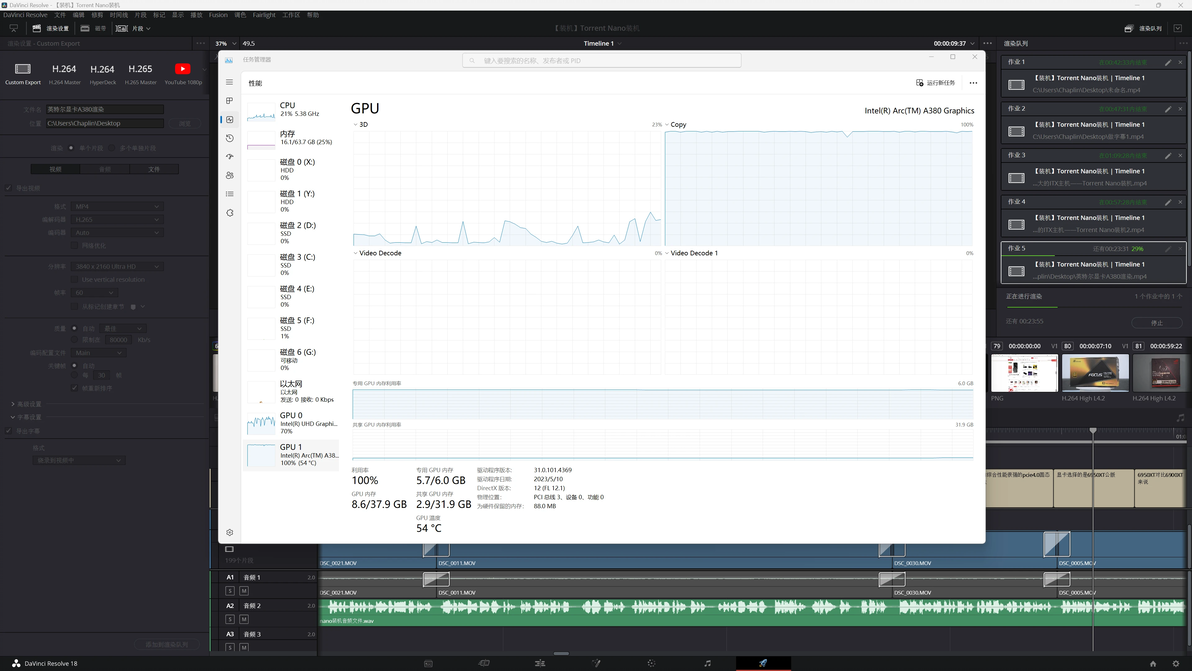1192x671 pixels.
Task: Open the Deliver page rocket icon
Action: [762, 663]
